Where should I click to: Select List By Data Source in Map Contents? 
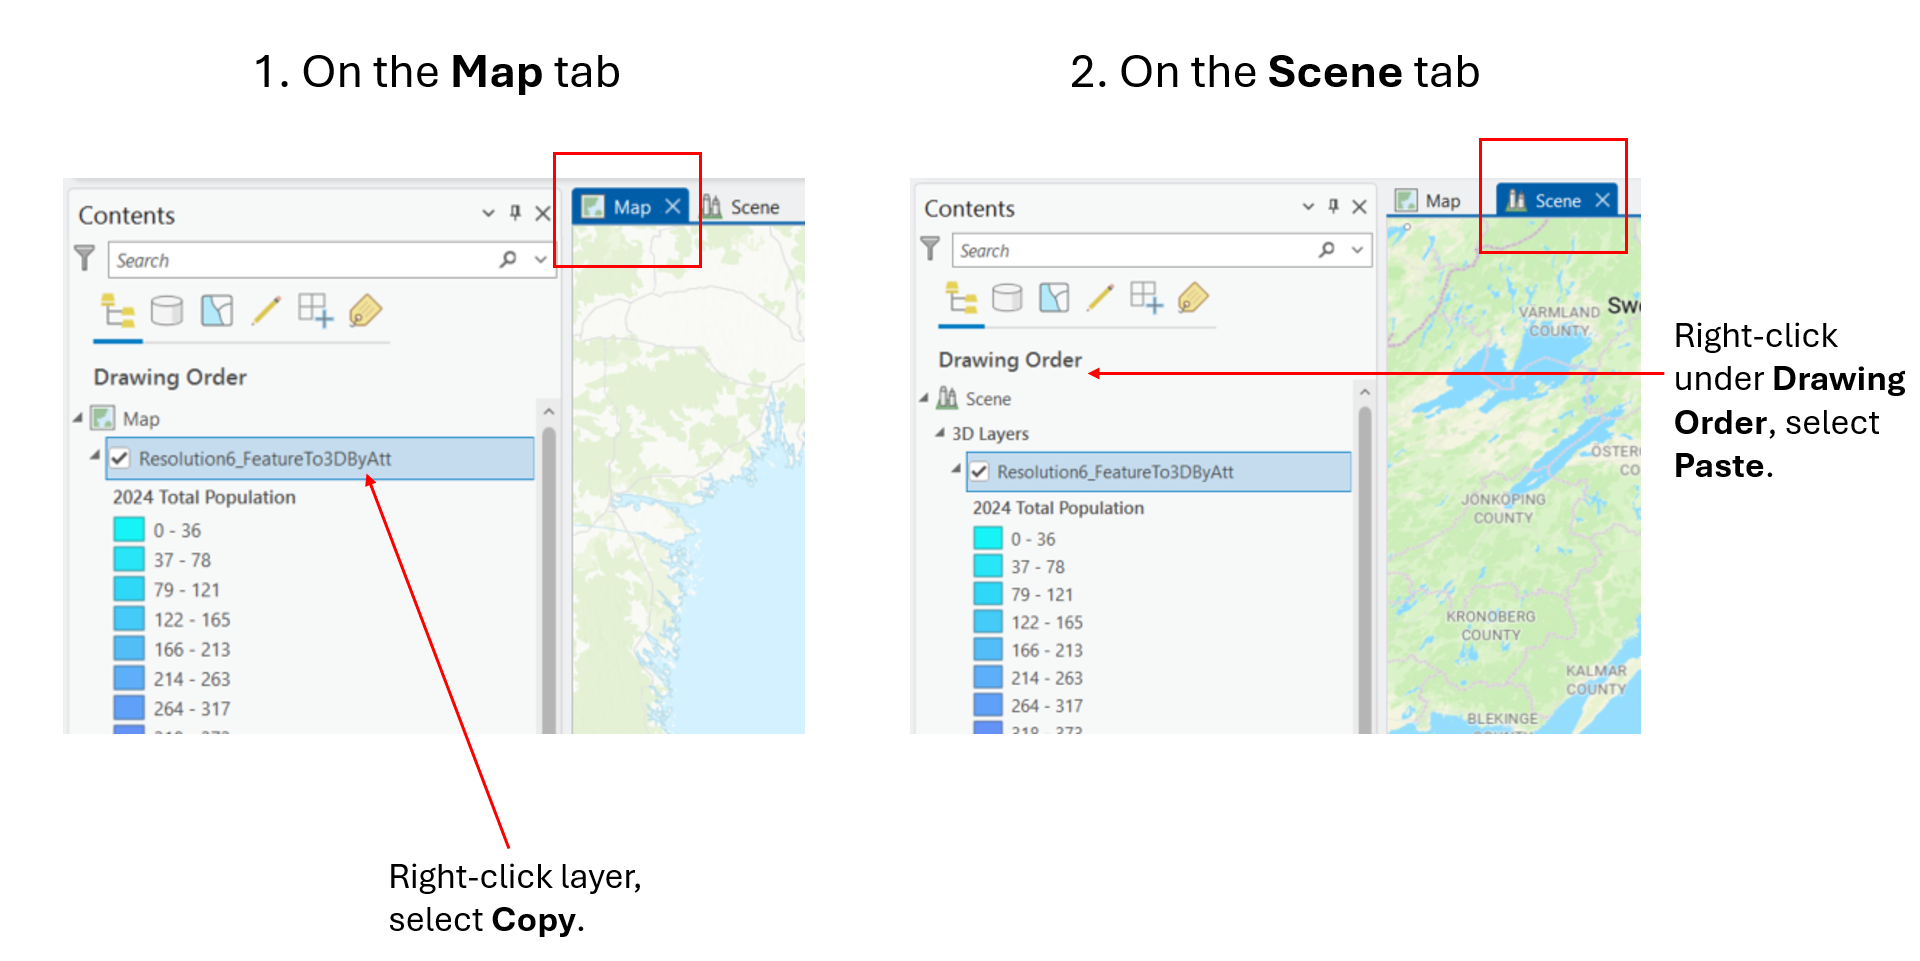pos(168,310)
